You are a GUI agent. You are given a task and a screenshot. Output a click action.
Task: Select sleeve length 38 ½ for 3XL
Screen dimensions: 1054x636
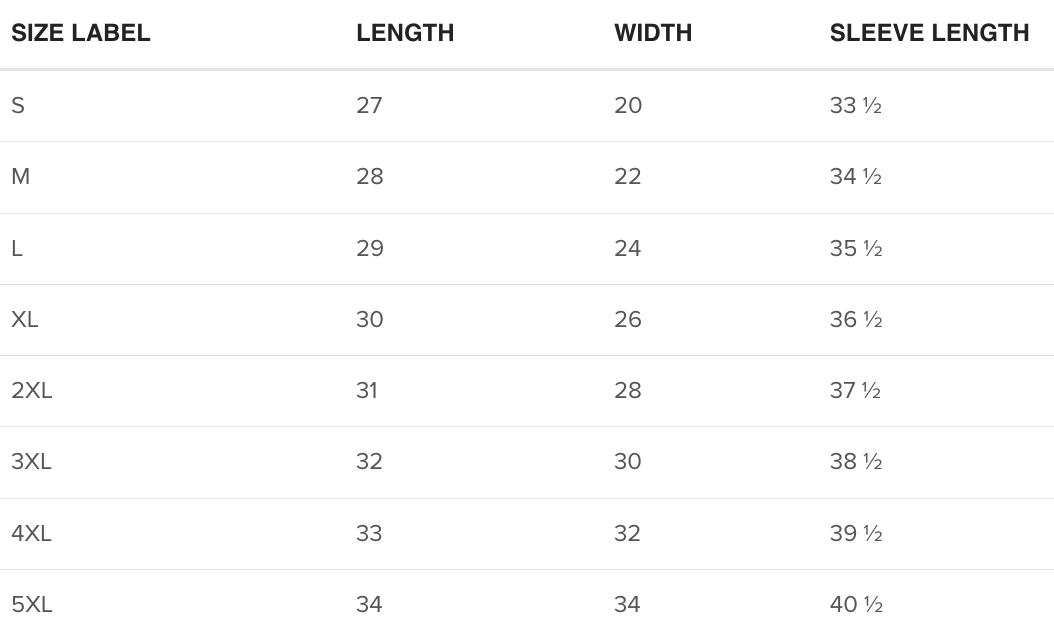[856, 461]
